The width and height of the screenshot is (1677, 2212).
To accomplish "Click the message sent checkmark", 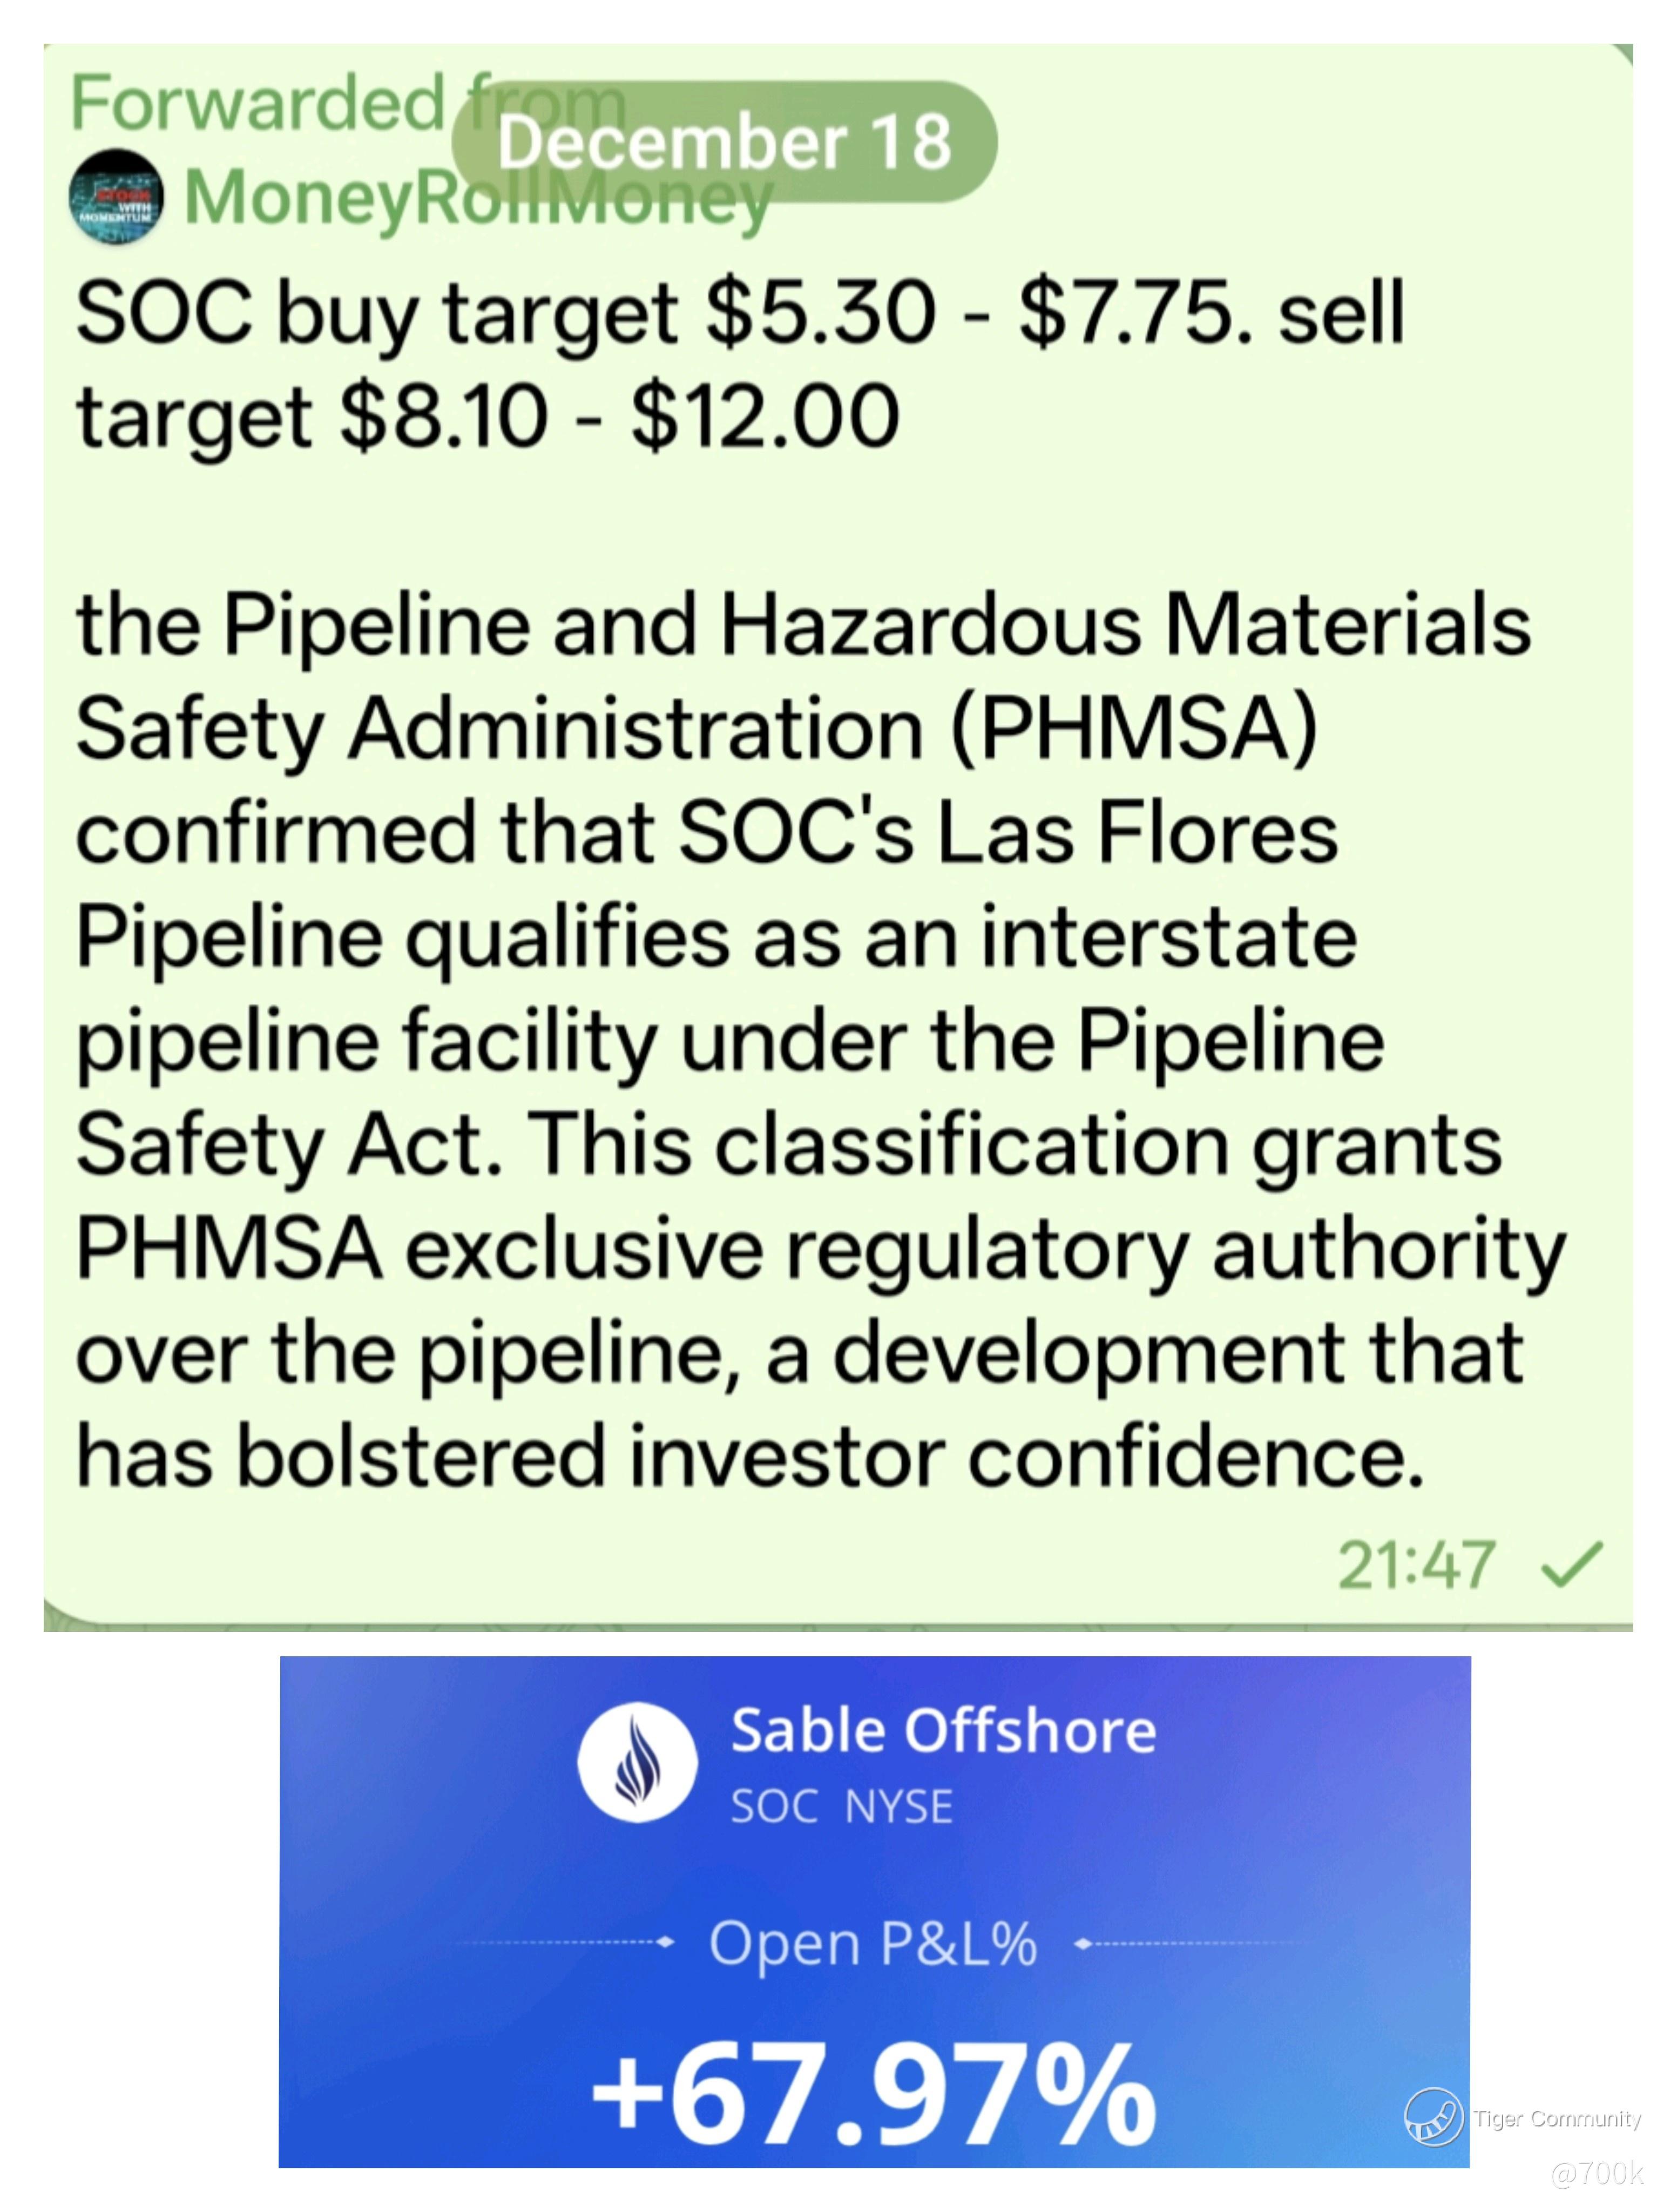I will [x=1573, y=1564].
